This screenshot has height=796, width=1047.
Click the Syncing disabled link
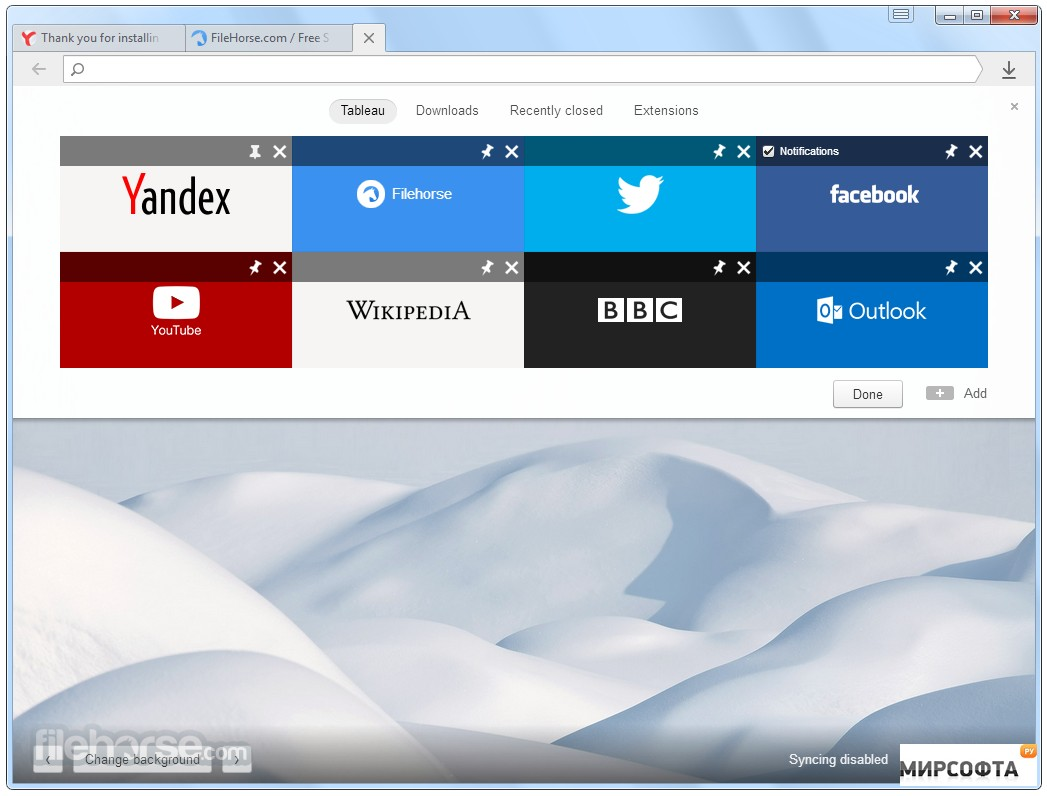point(838,759)
